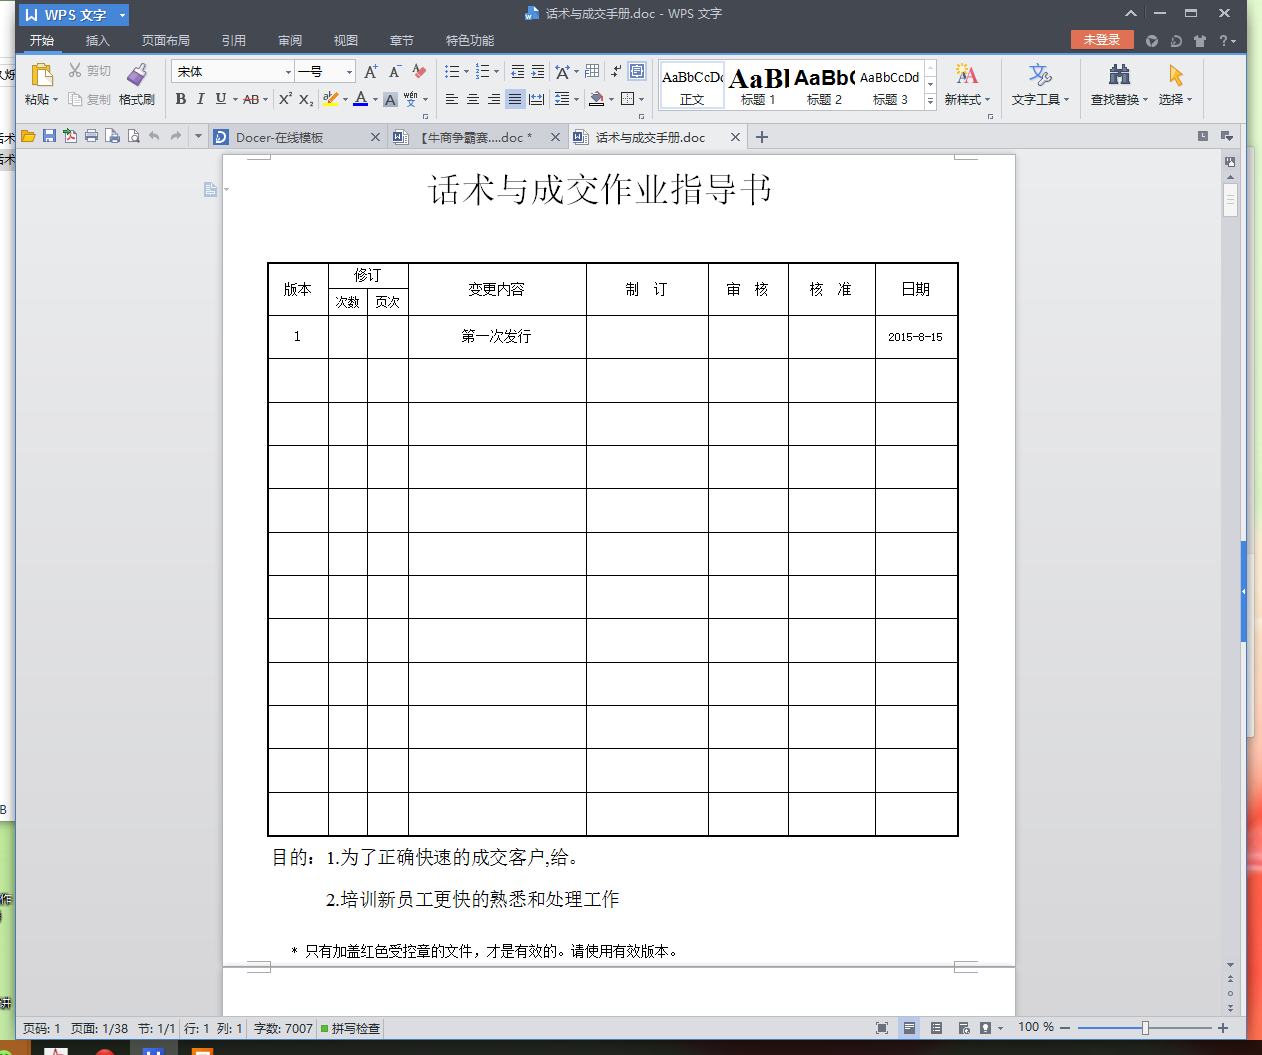Decrease indent icon in ribbon
Screen dimensions: 1262x1055
pos(517,71)
